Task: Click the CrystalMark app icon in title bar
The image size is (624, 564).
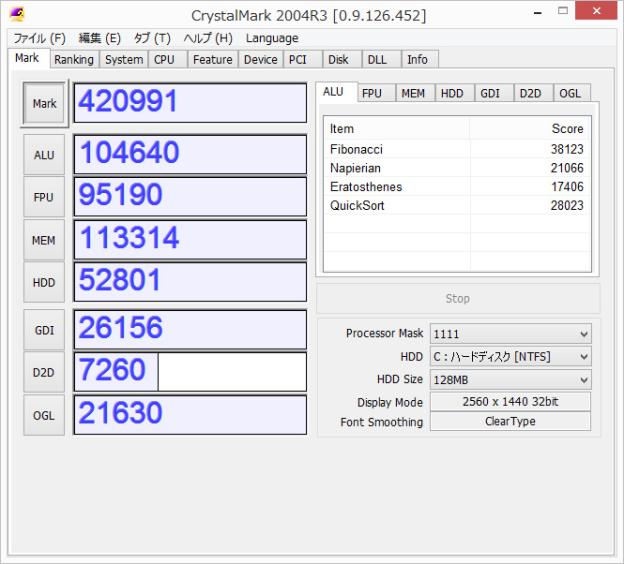Action: [17, 14]
